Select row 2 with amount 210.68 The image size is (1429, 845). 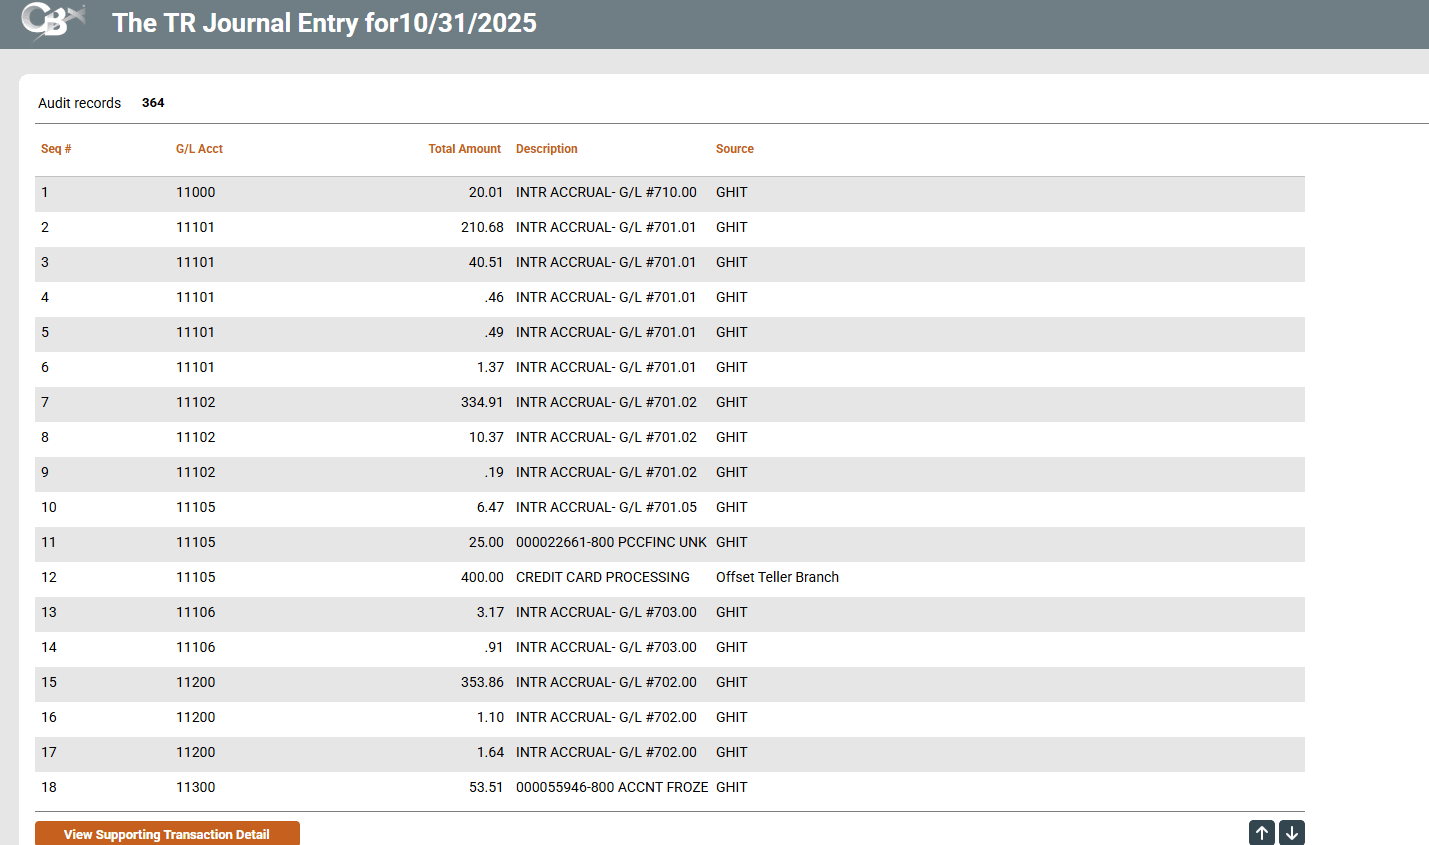[482, 227]
